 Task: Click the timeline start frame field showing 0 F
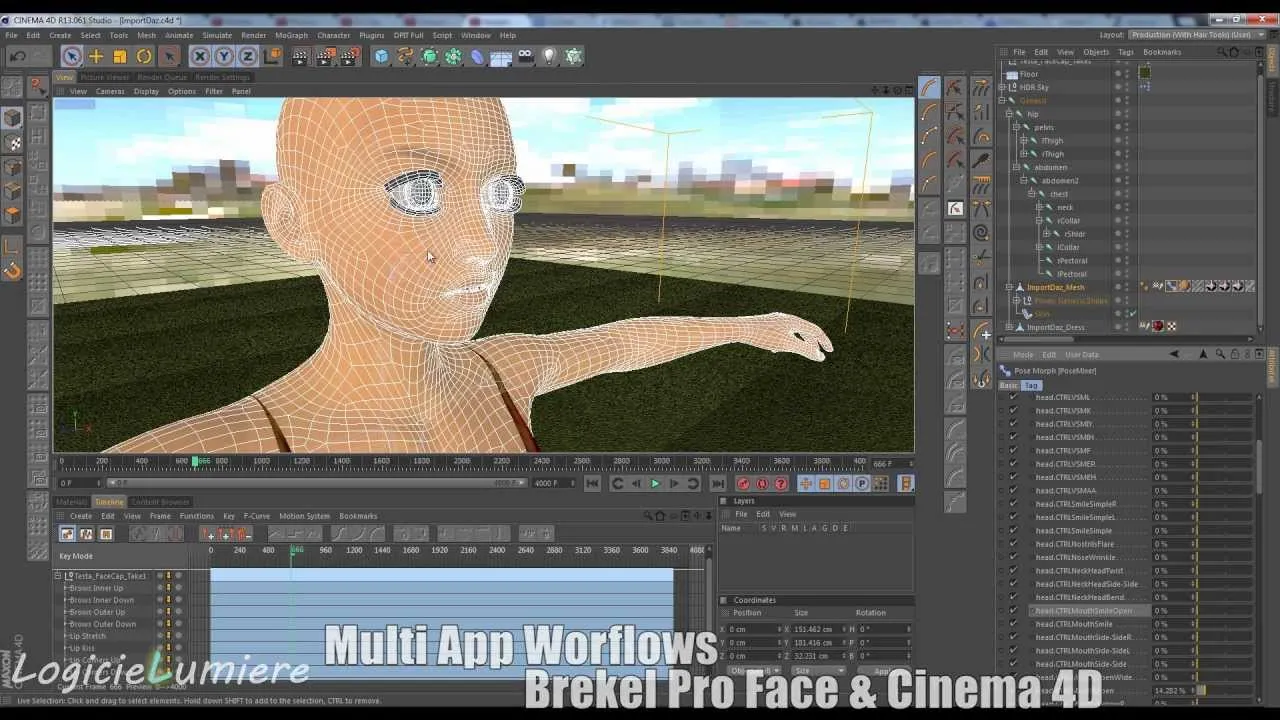[x=80, y=483]
